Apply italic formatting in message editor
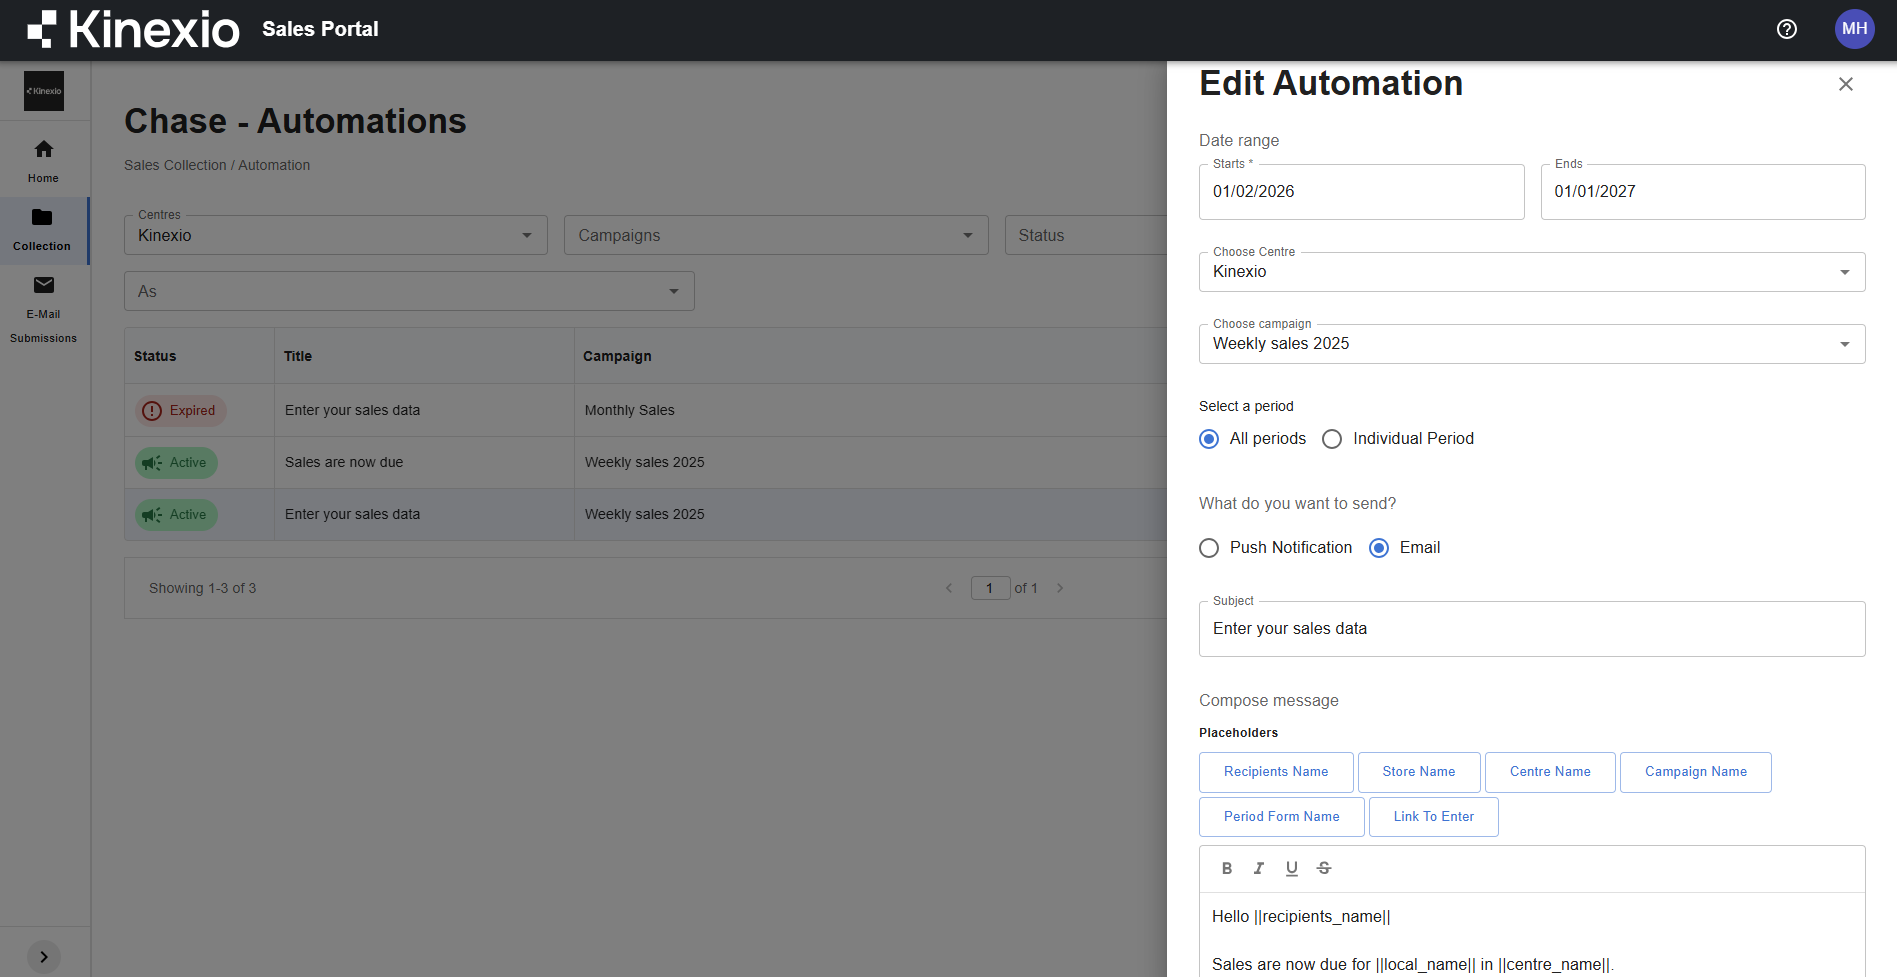The height and width of the screenshot is (977, 1897). pyautogui.click(x=1258, y=868)
